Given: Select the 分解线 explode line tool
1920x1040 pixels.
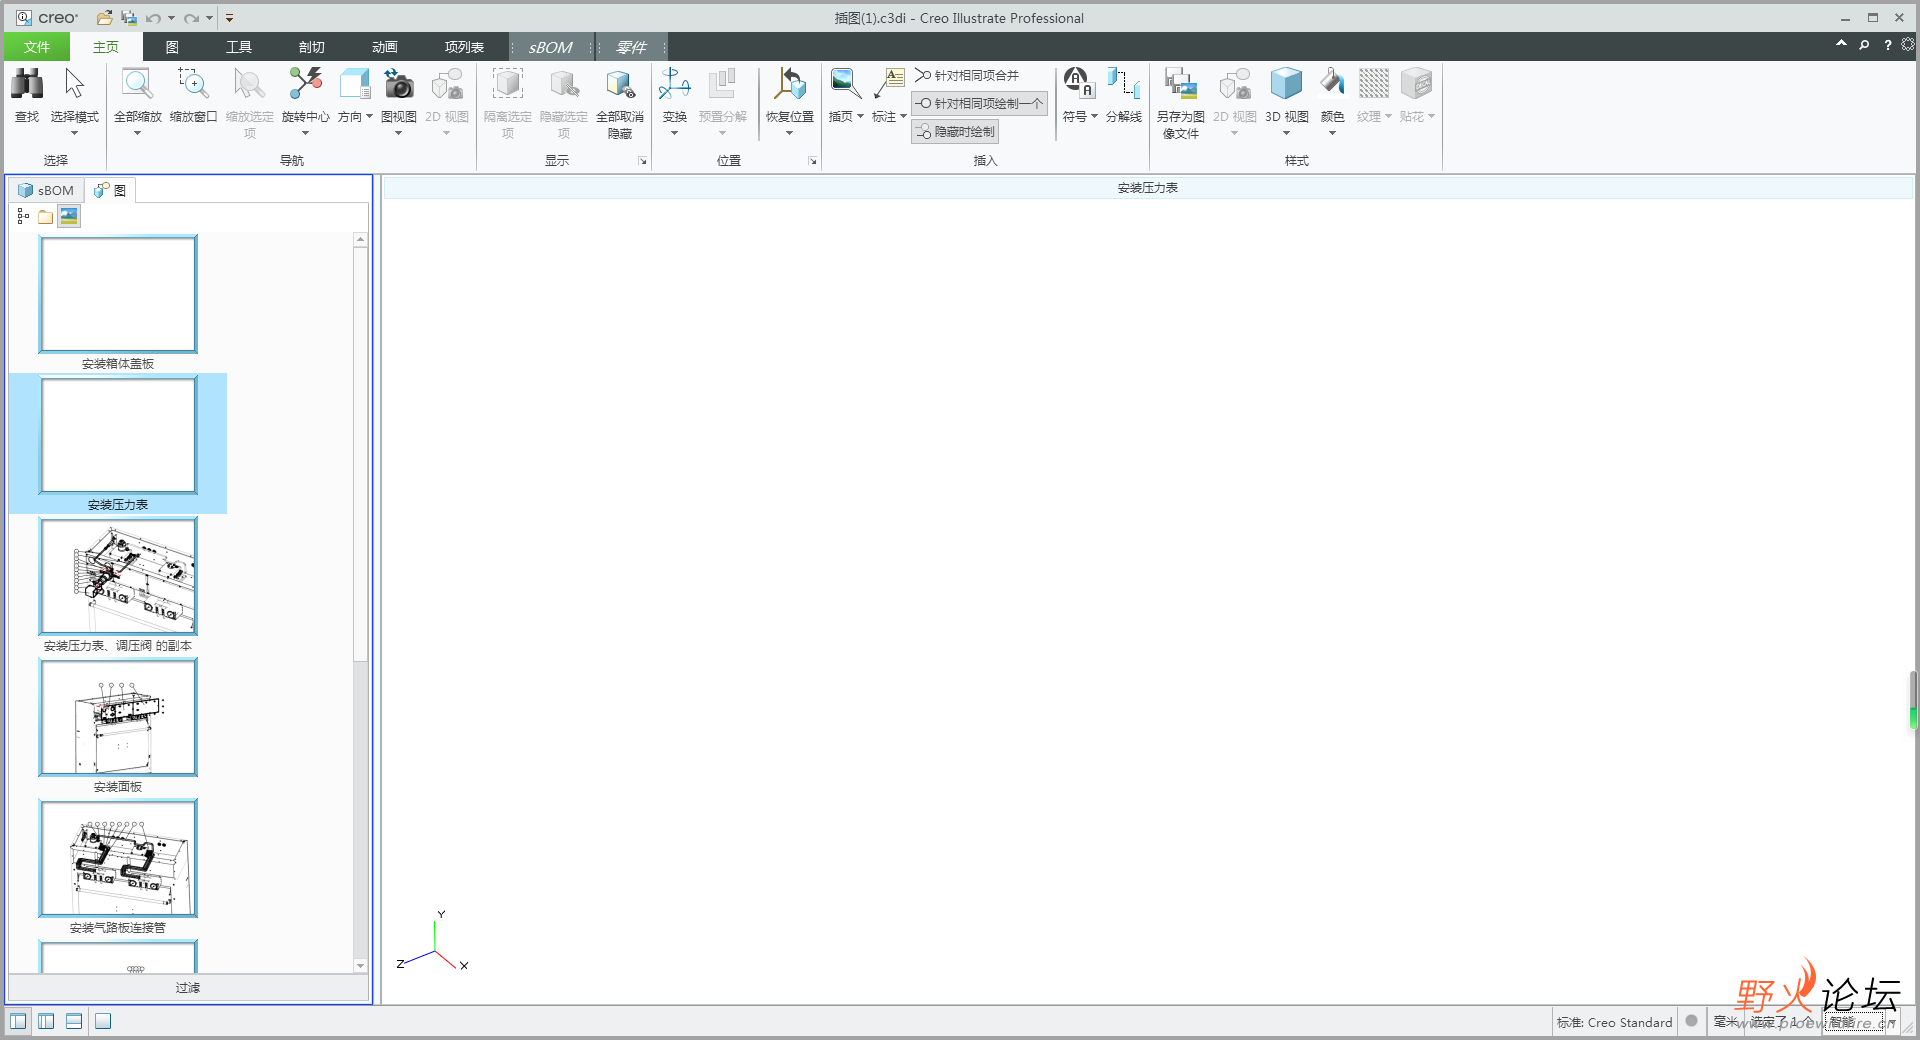Looking at the screenshot, I should pyautogui.click(x=1124, y=84).
